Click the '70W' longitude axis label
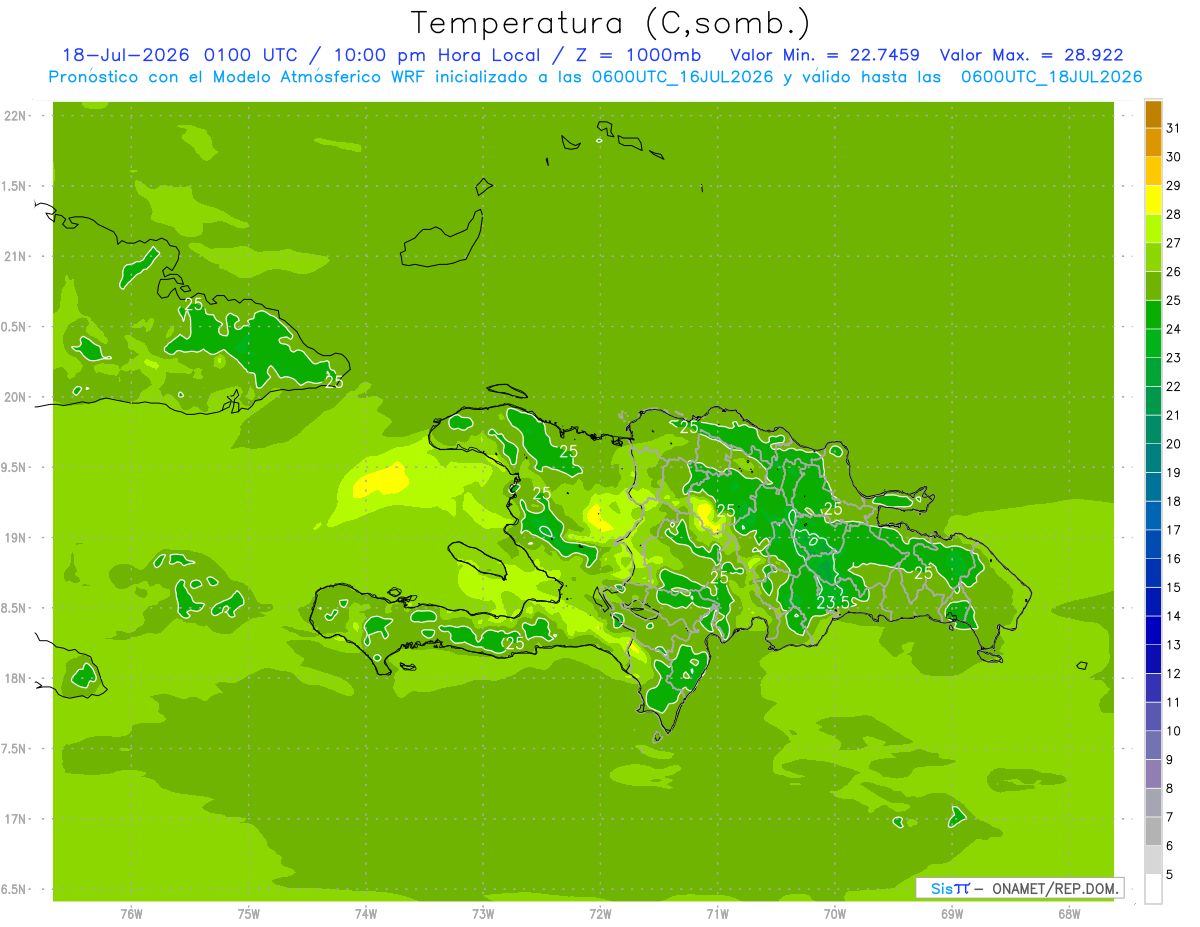Screen dimensions: 1200x927 [835, 914]
